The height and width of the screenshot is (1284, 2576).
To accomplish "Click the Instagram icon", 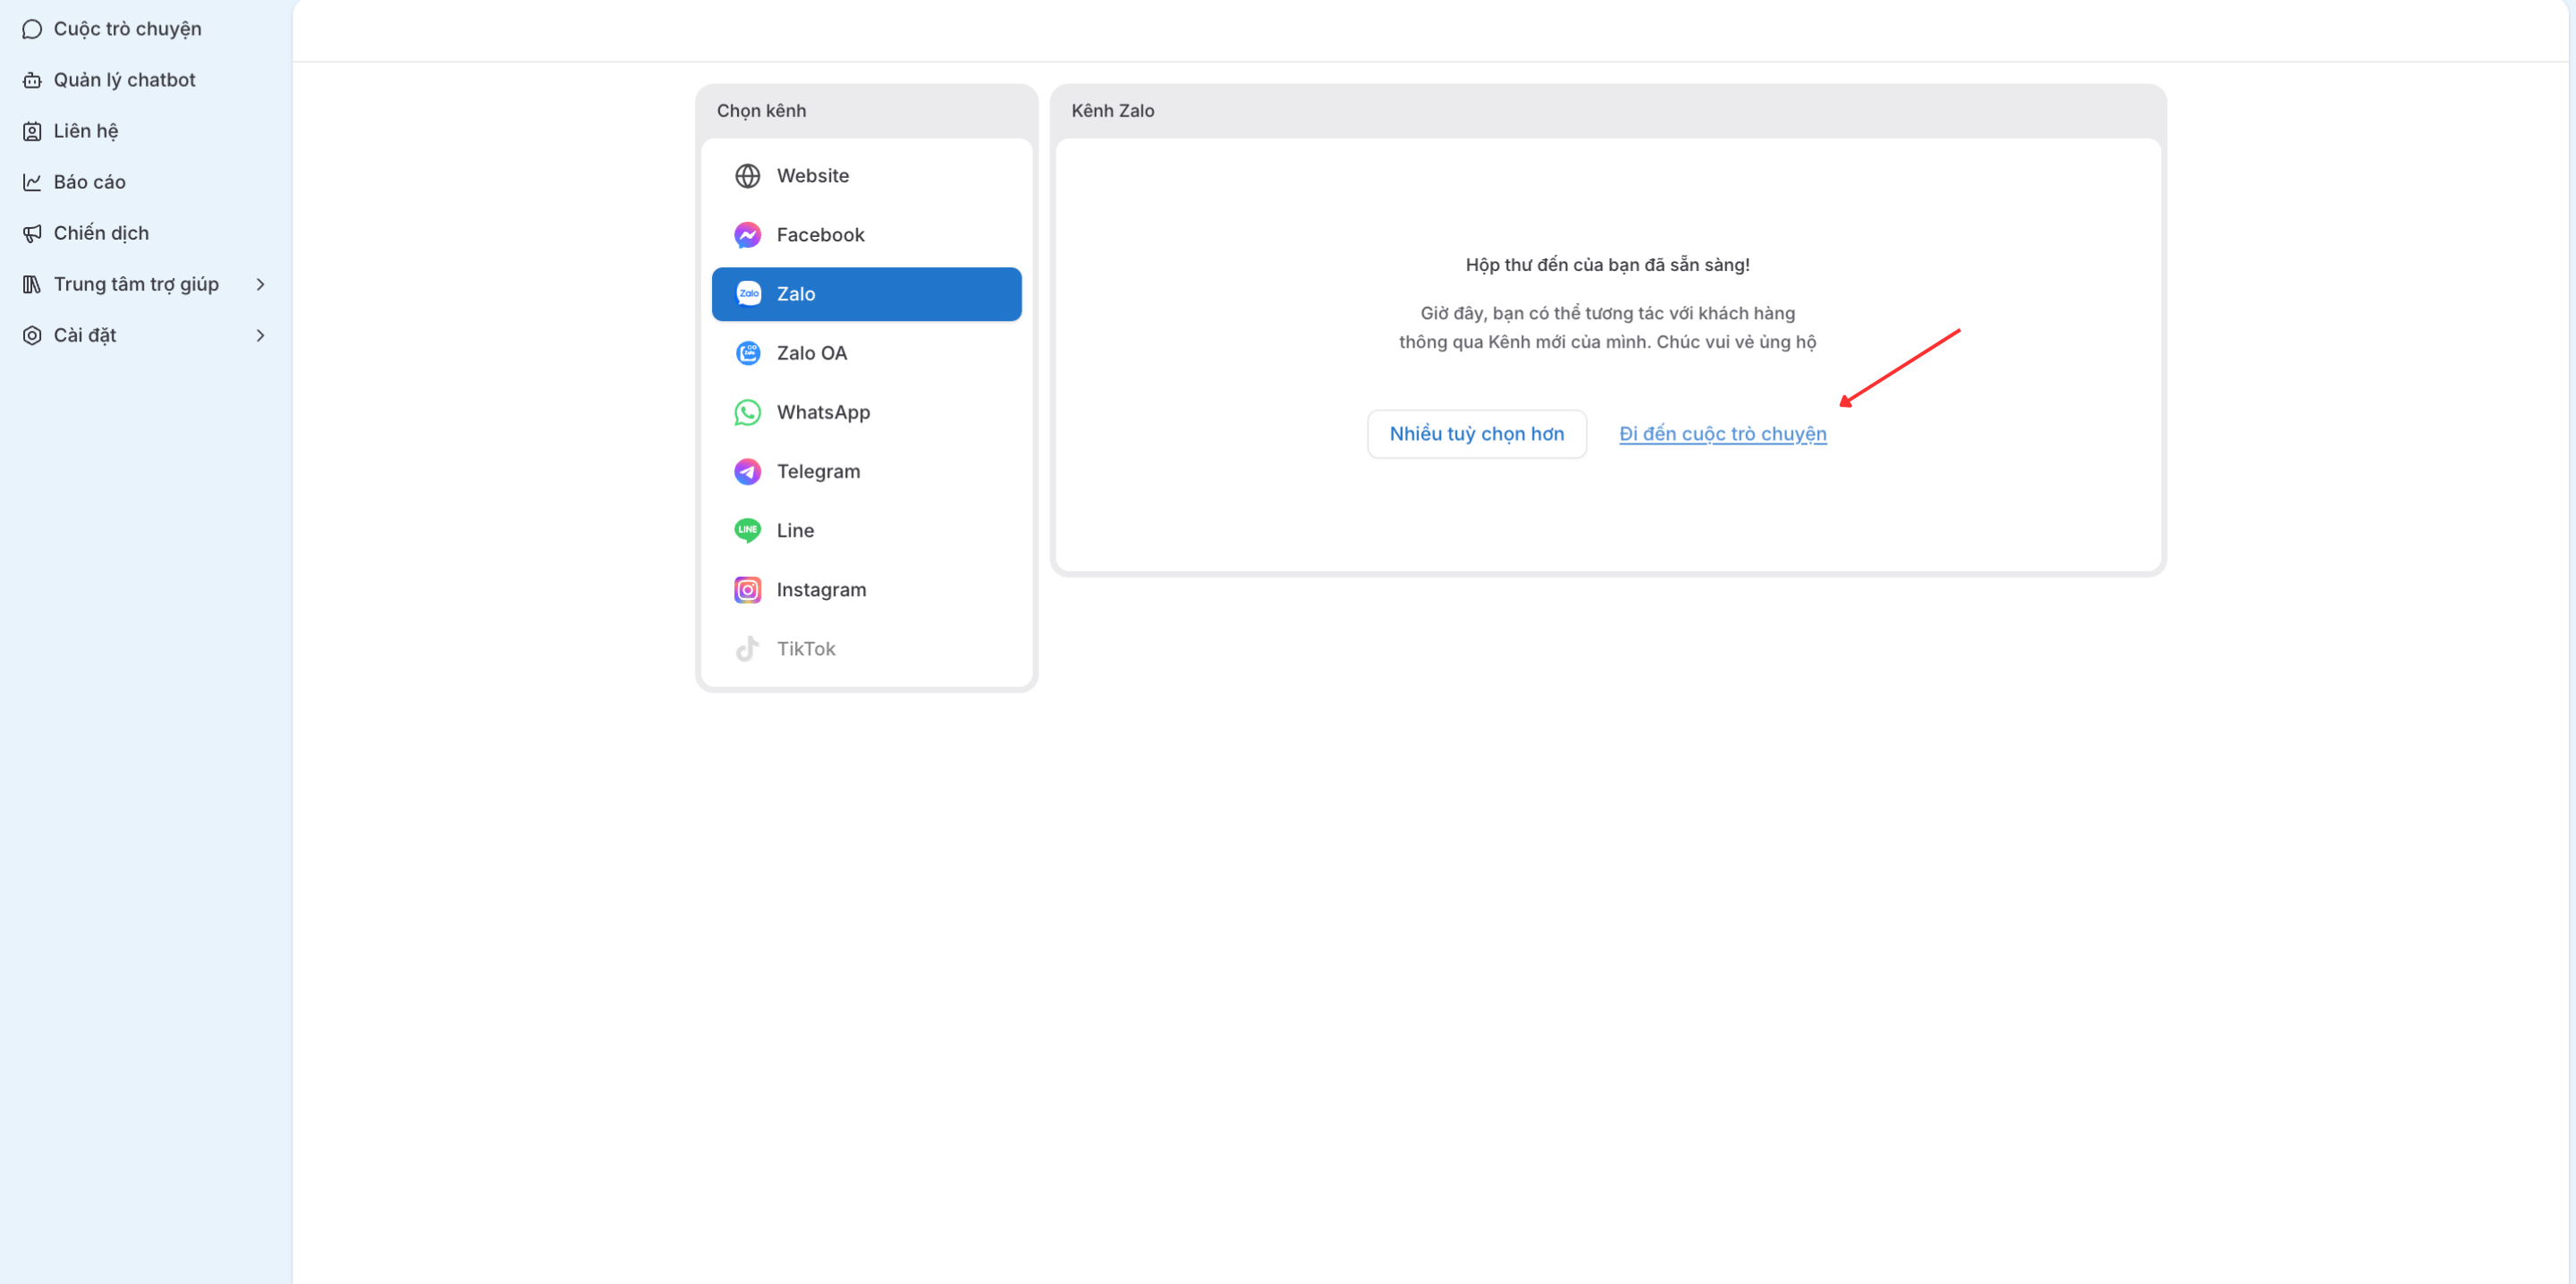I will (747, 590).
